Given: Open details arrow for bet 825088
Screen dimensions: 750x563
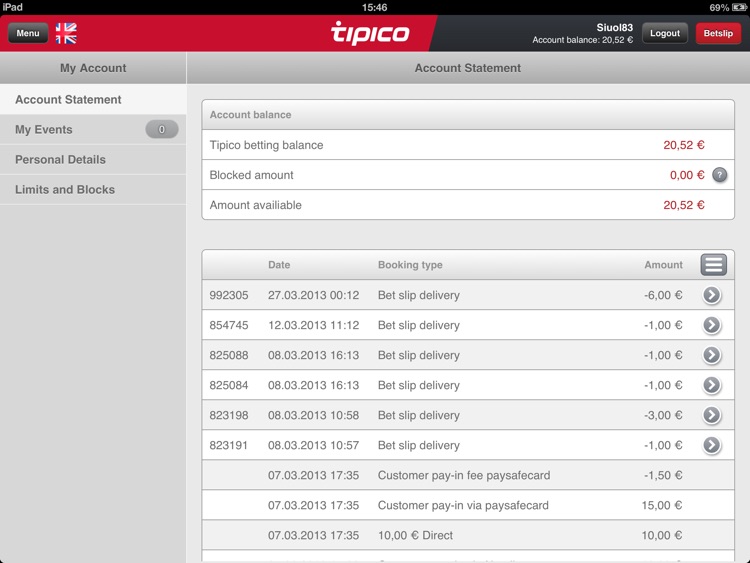Looking at the screenshot, I should click(x=712, y=355).
